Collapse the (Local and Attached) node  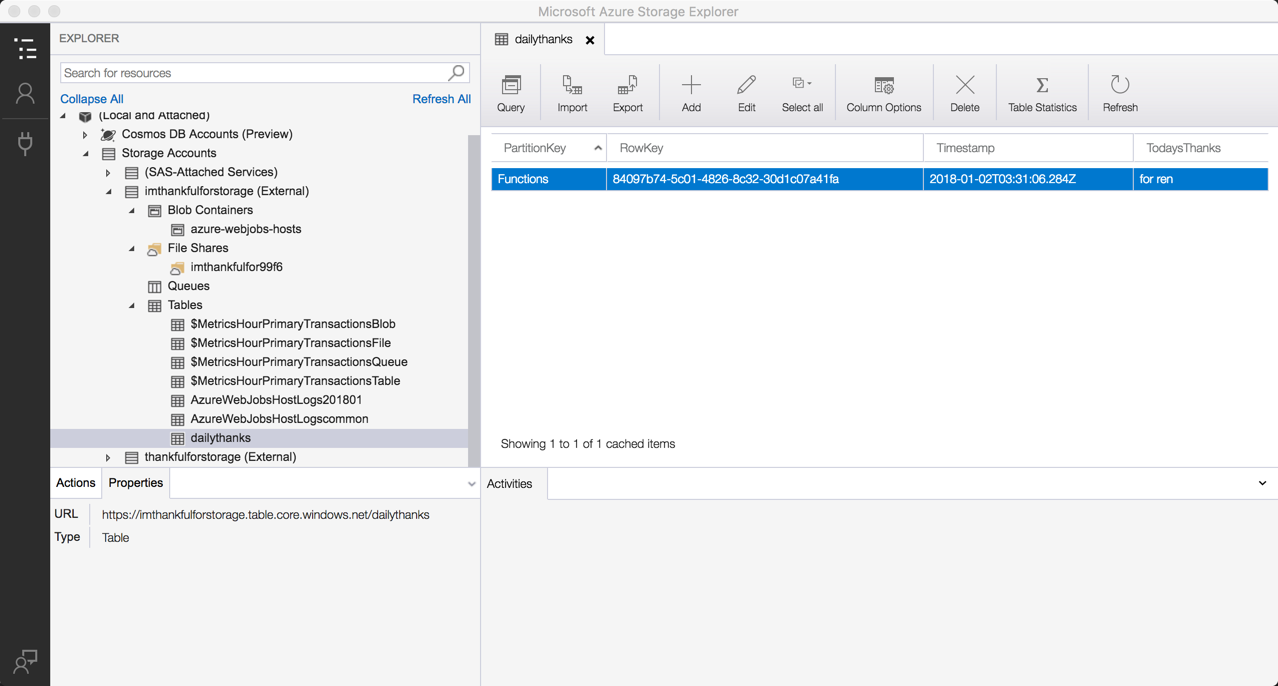pos(63,116)
